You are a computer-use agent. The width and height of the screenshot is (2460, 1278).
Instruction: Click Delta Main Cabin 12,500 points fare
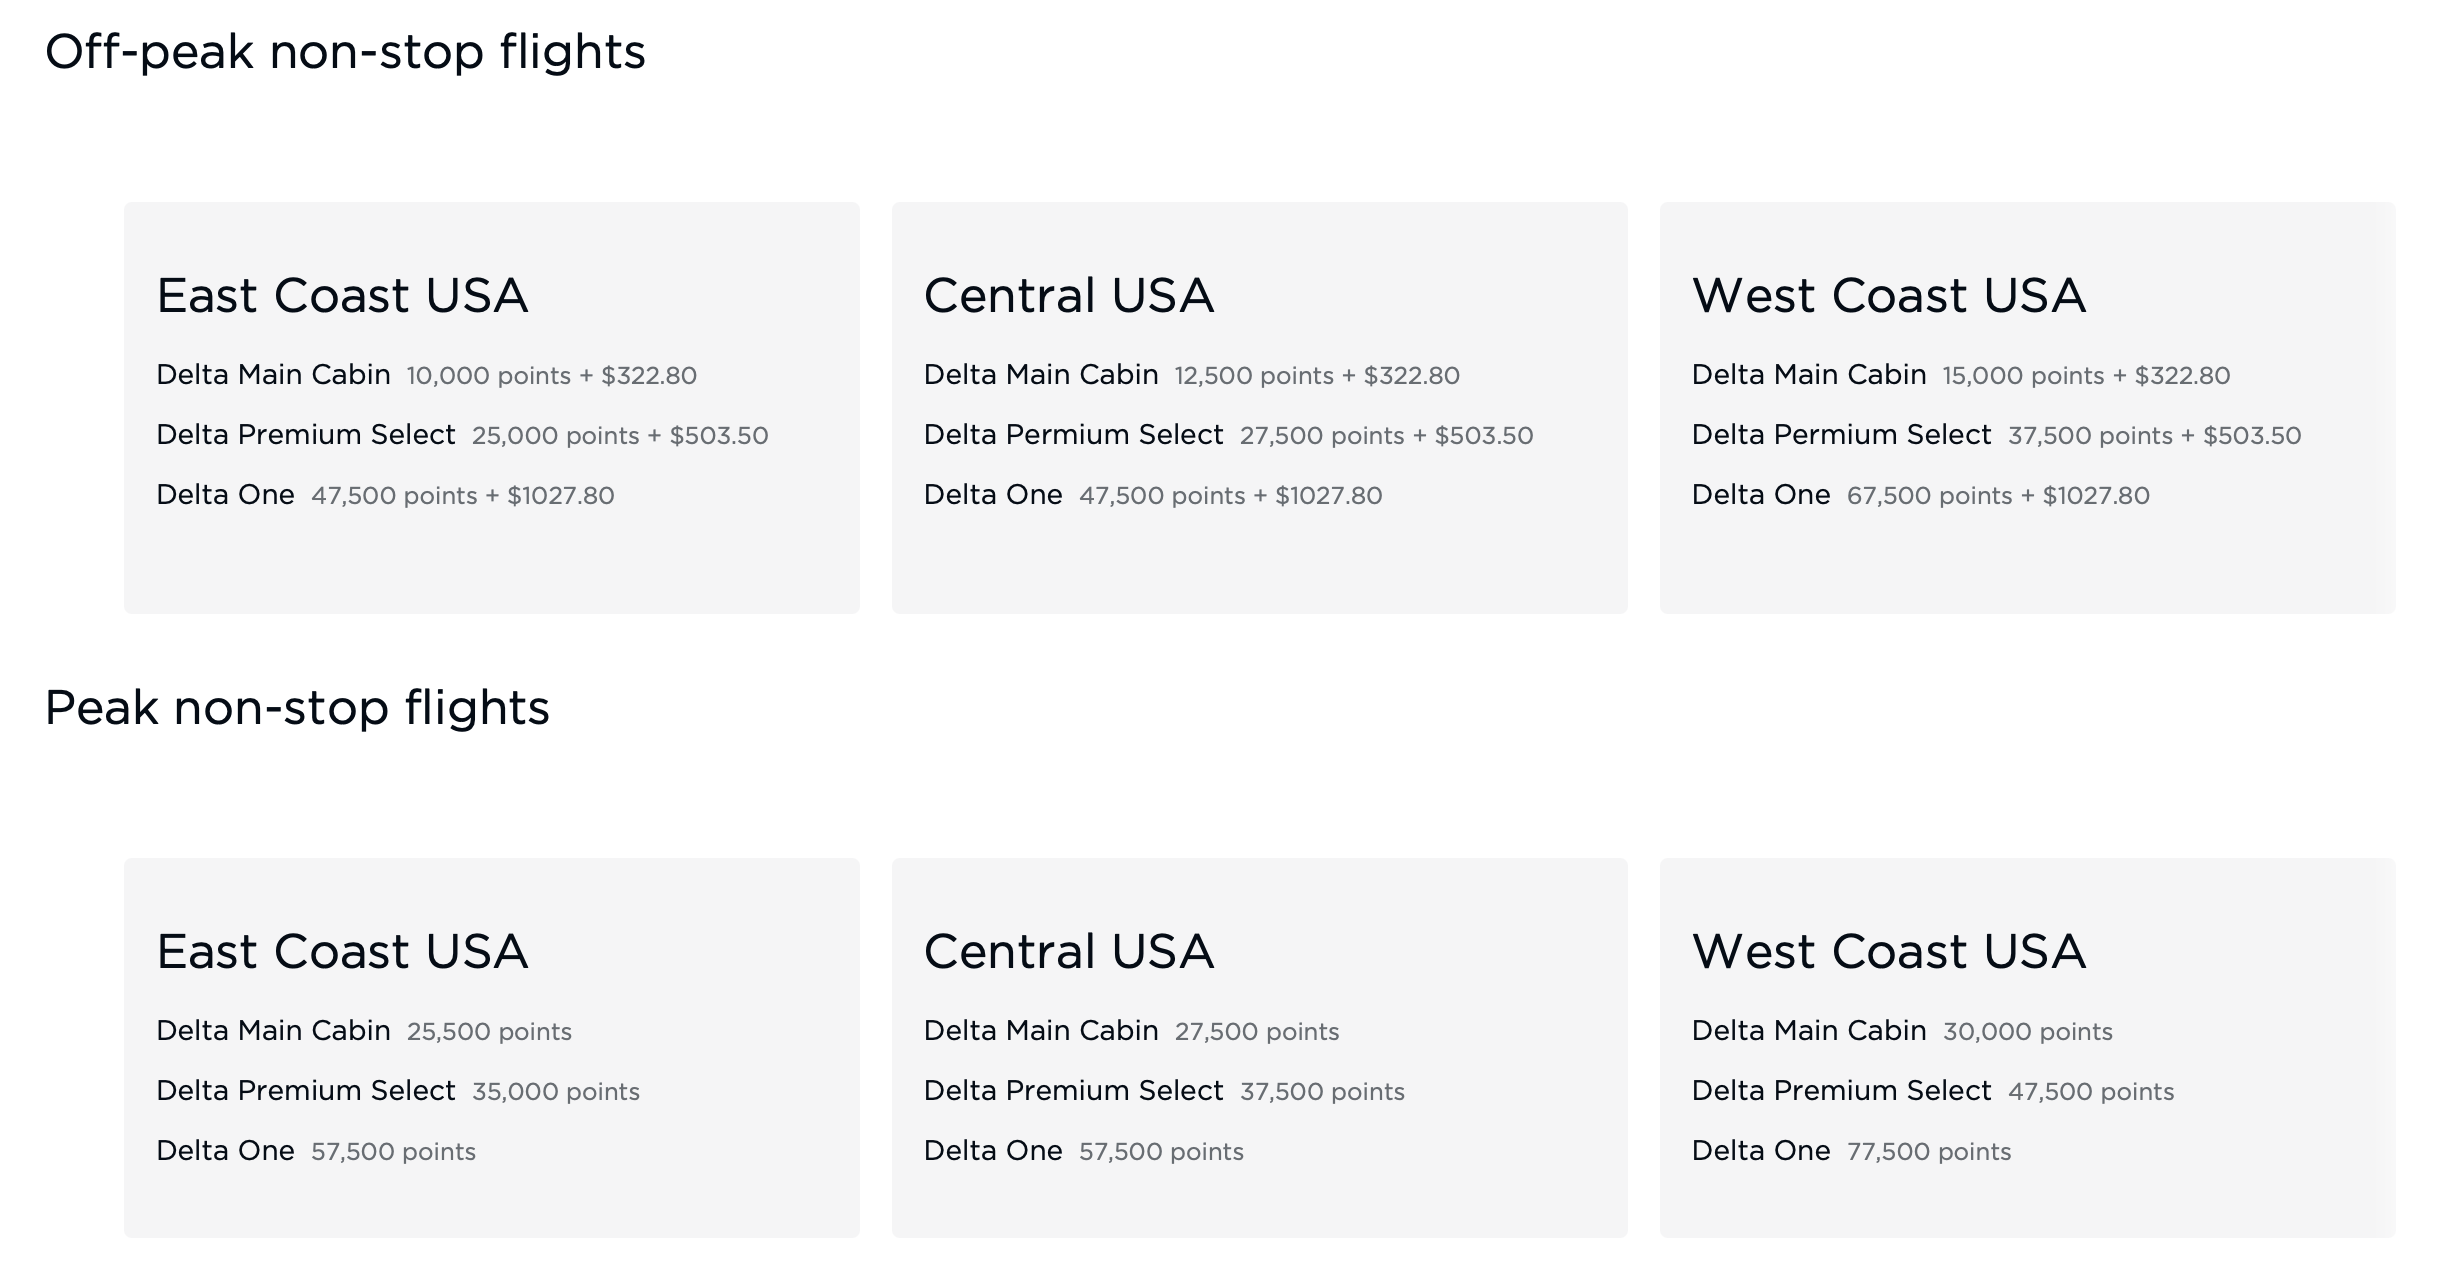[1192, 375]
